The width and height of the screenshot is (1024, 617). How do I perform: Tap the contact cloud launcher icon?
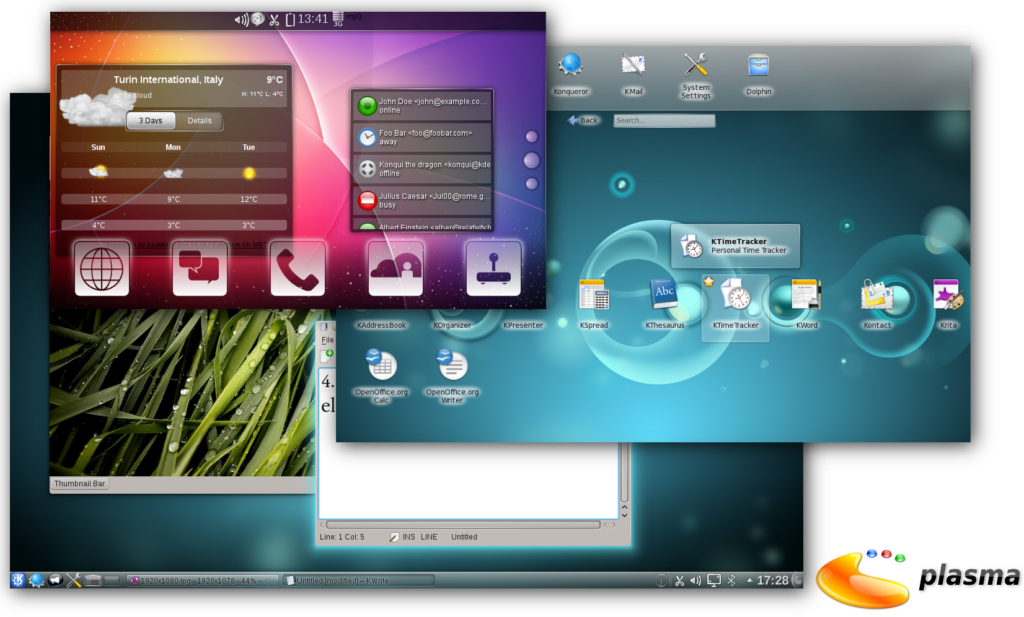[395, 268]
